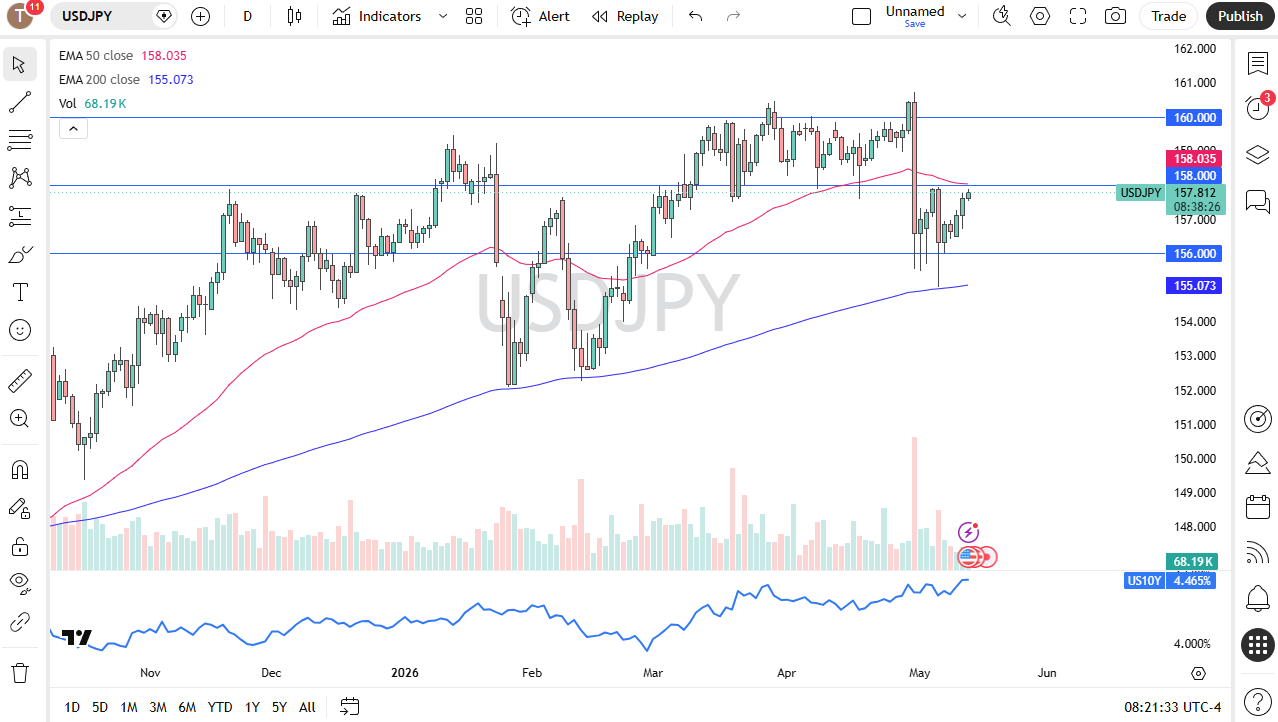Open the Pine/ideas mountain icon panel
This screenshot has height=722, width=1278.
pyautogui.click(x=1257, y=463)
